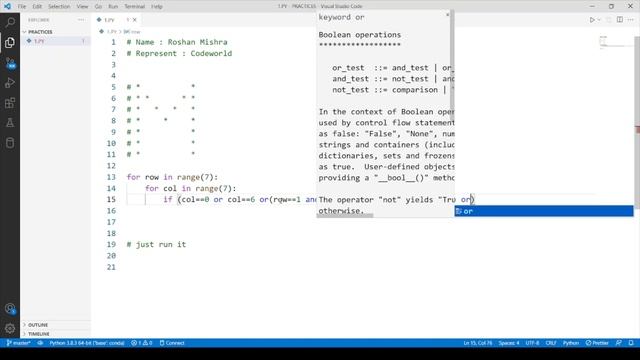The image size is (640, 360).
Task: Click the master branch indicator in the status bar
Action: click(x=18, y=343)
